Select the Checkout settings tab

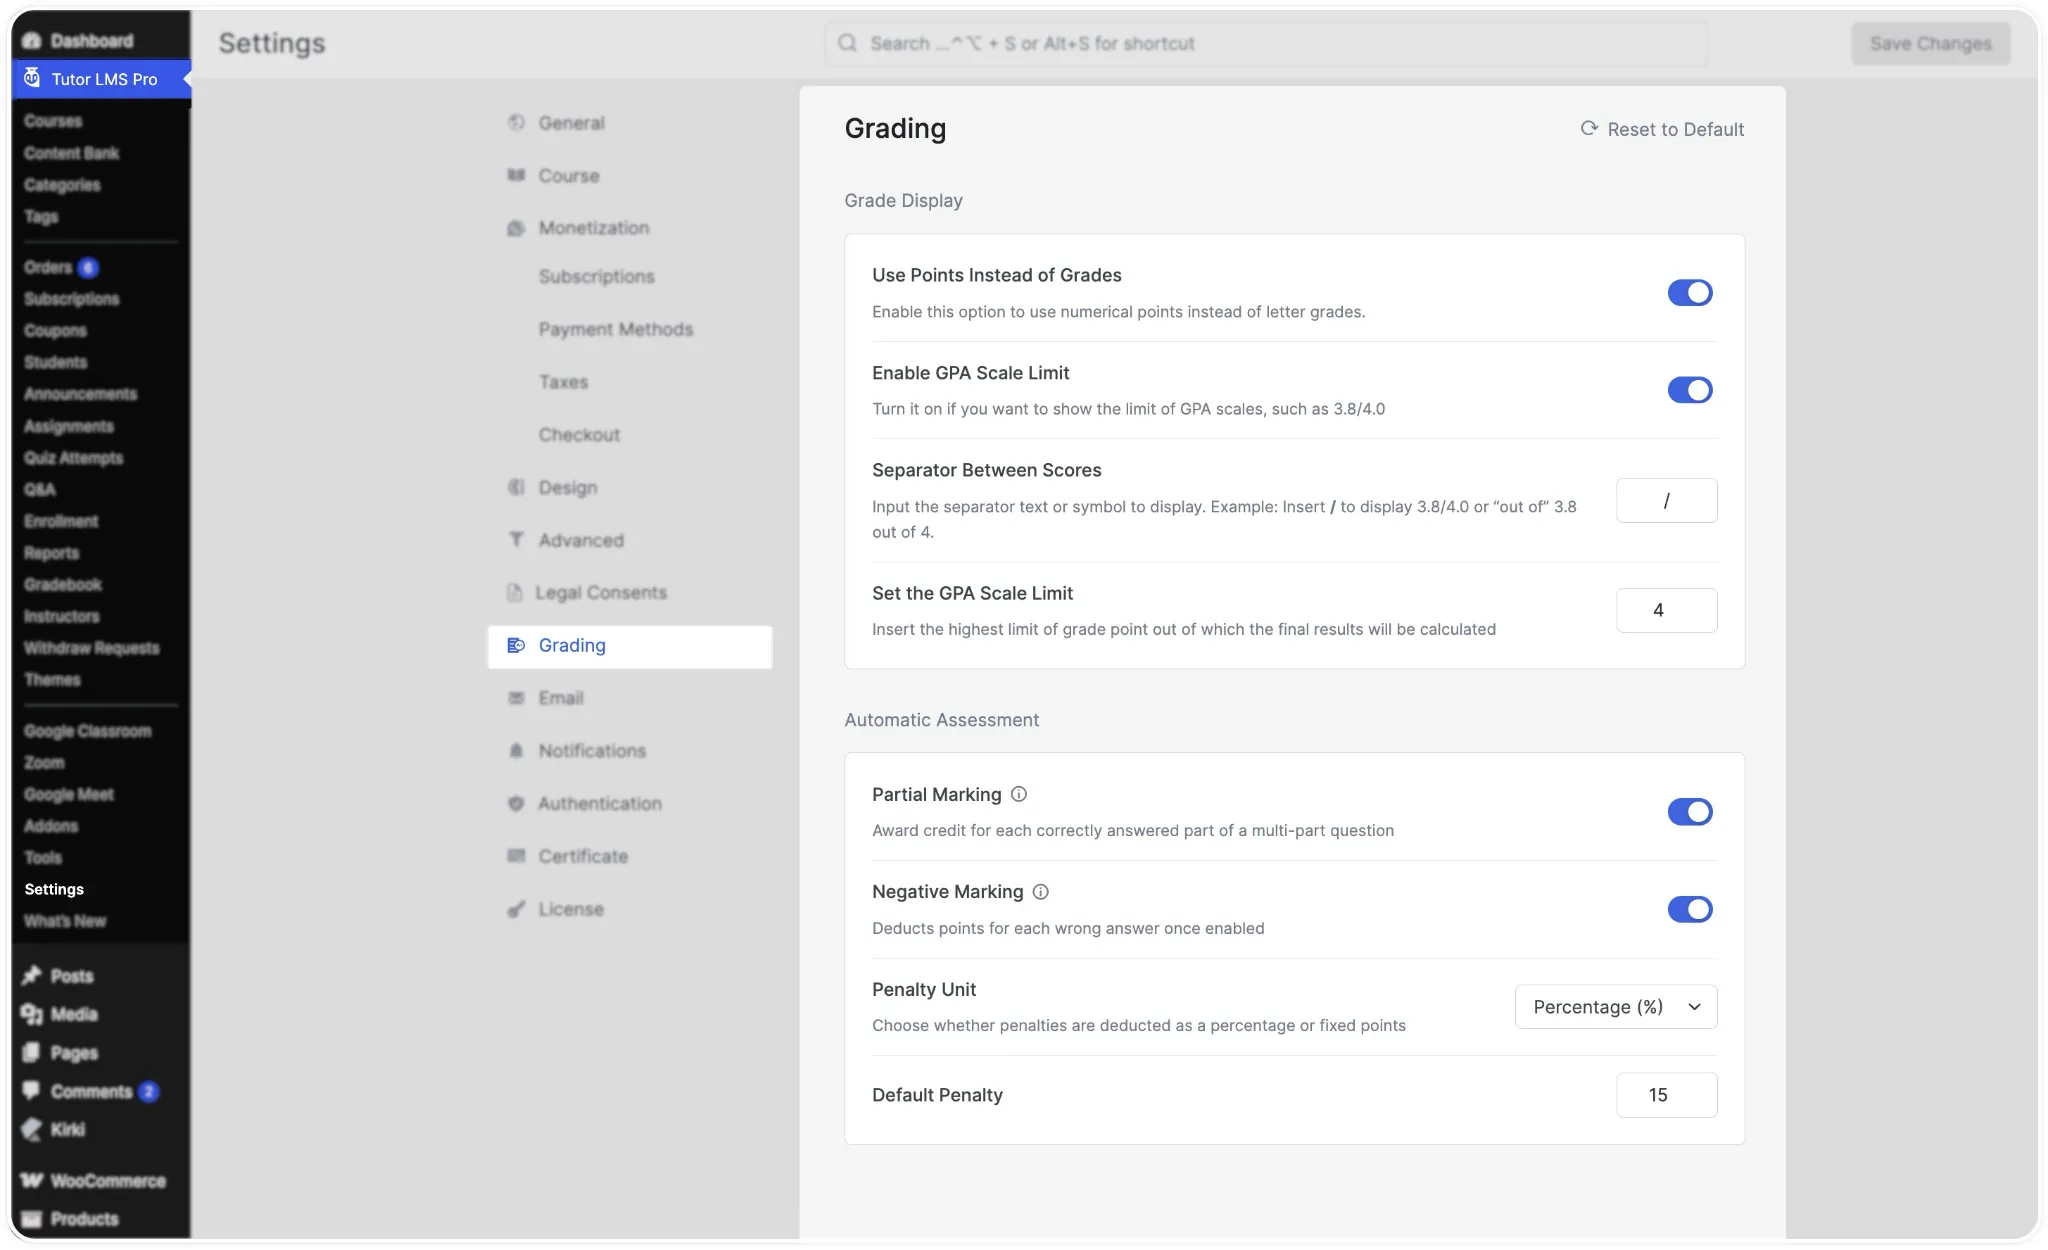point(579,435)
